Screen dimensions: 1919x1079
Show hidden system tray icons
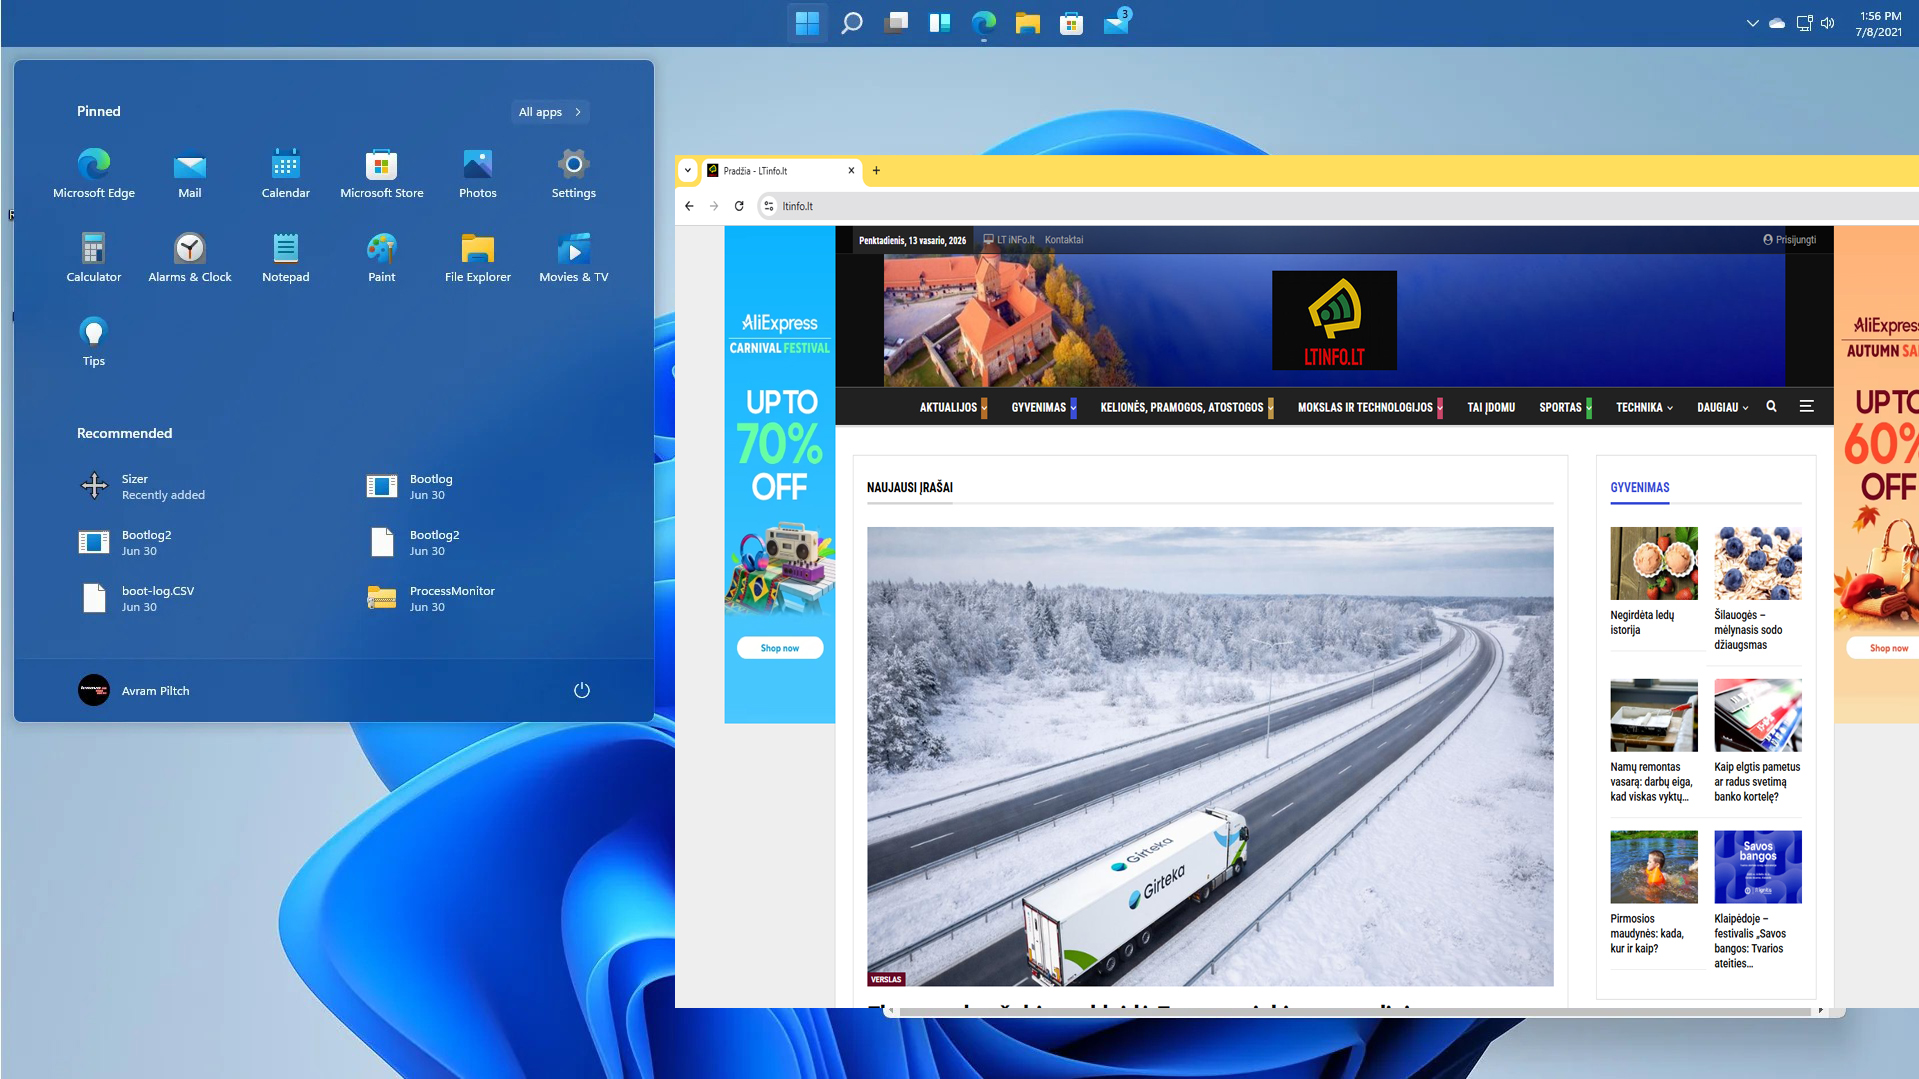pyautogui.click(x=1752, y=23)
